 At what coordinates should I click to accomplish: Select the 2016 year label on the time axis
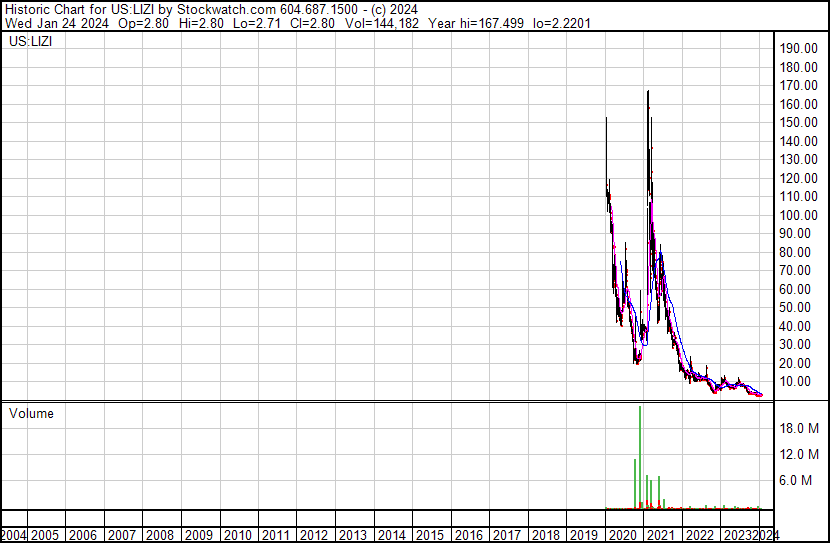pos(469,535)
